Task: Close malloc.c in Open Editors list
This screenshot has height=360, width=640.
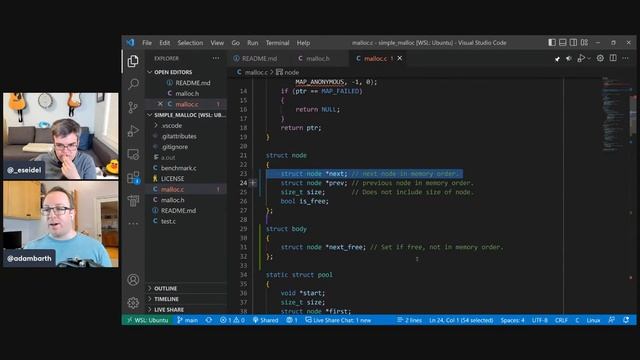Action: click(x=160, y=104)
